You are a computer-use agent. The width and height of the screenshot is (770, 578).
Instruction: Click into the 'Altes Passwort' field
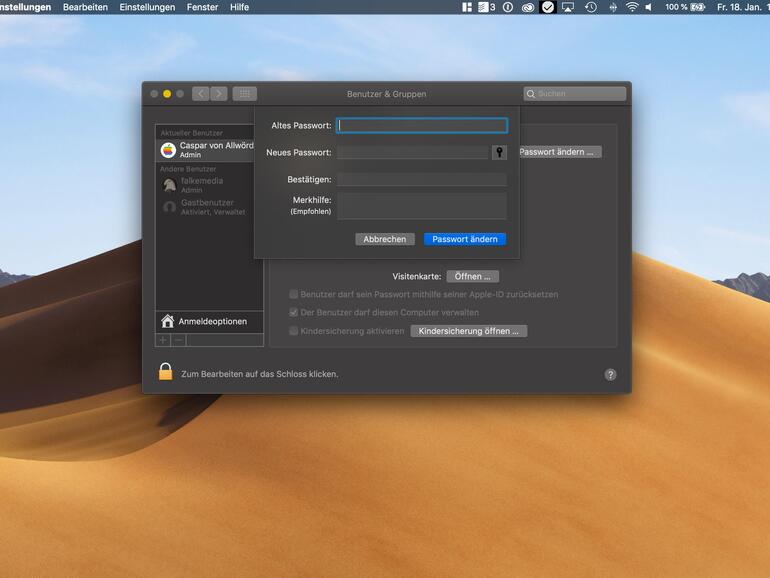422,126
